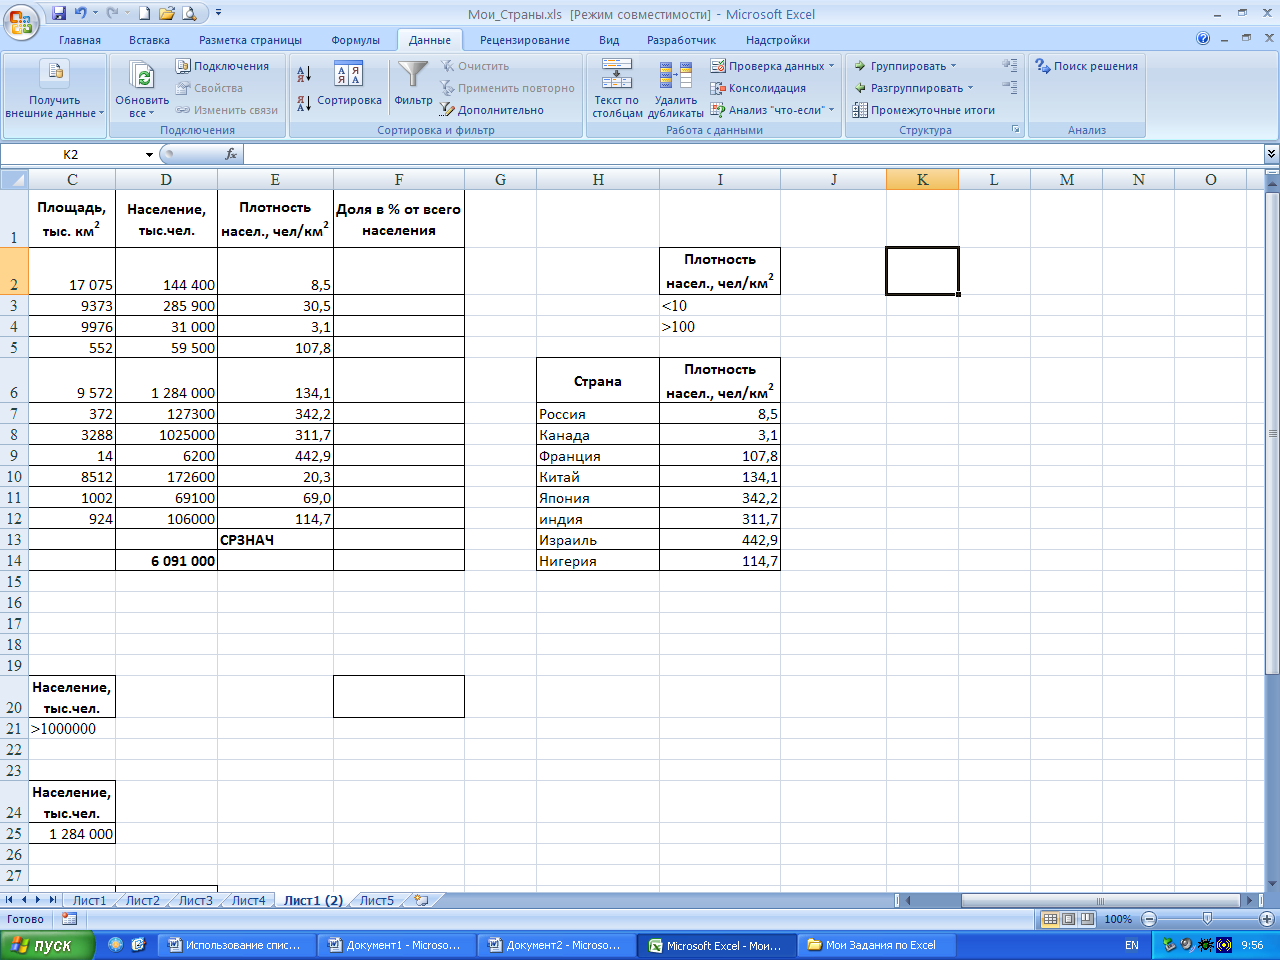The image size is (1280, 960).
Task: Open the undo history dropdown arrow
Action: click(x=96, y=14)
